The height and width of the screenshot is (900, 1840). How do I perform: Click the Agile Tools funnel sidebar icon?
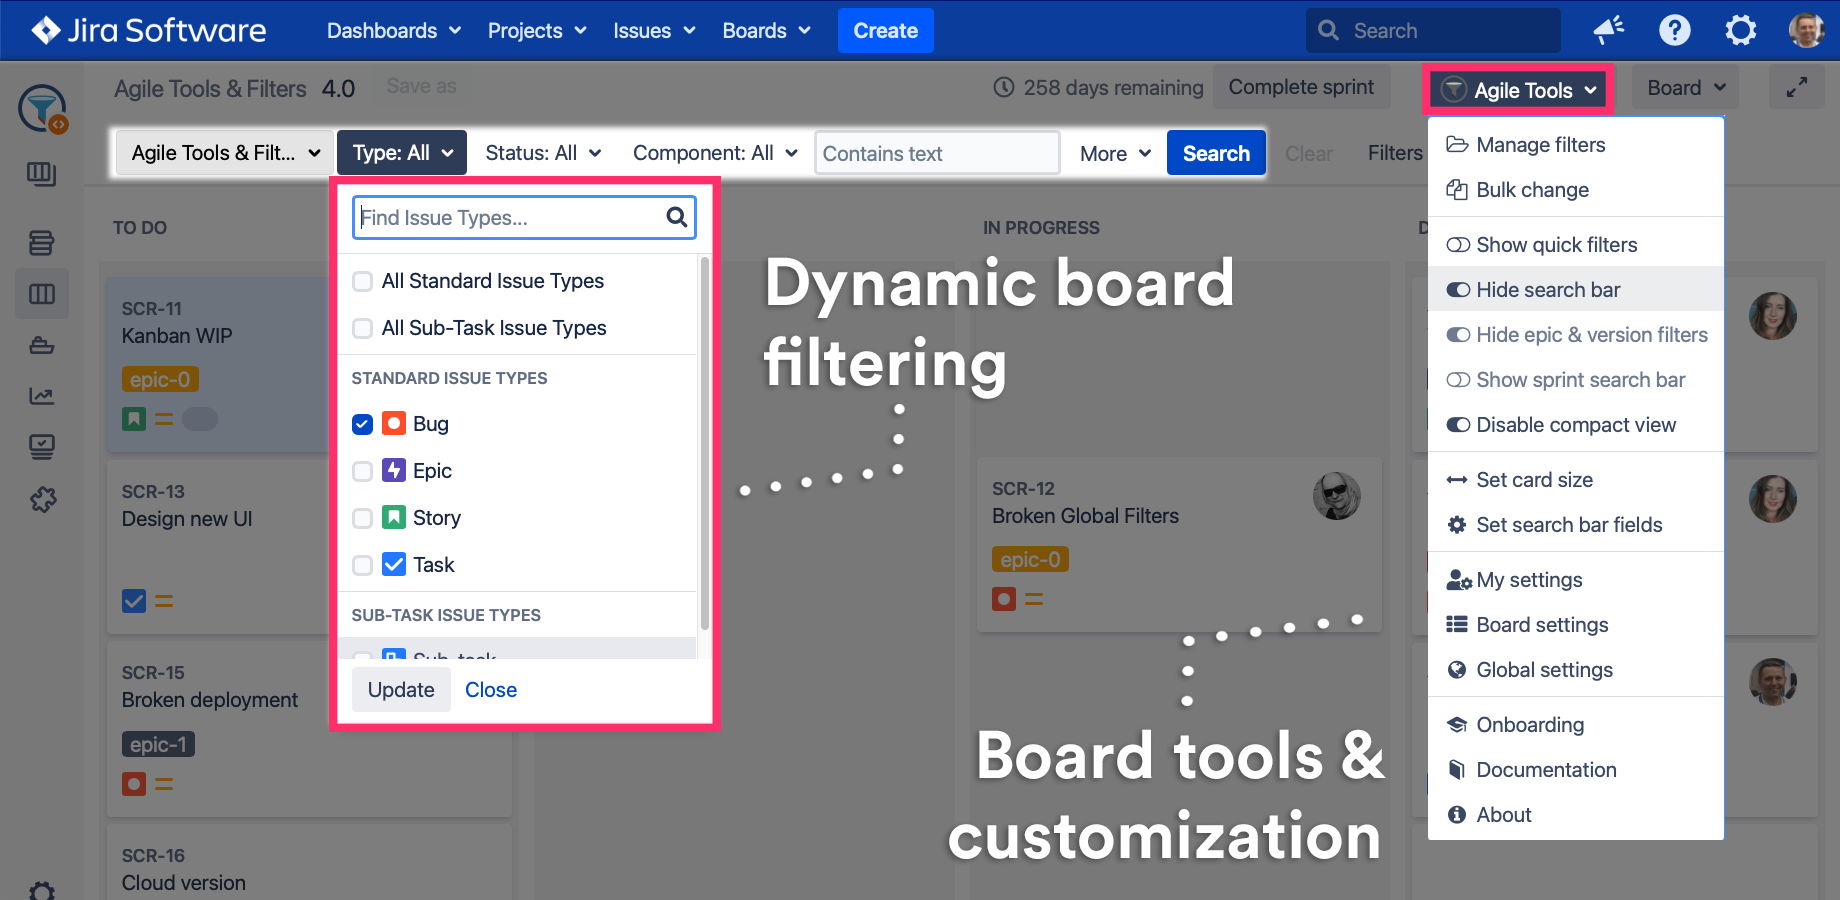[x=42, y=108]
